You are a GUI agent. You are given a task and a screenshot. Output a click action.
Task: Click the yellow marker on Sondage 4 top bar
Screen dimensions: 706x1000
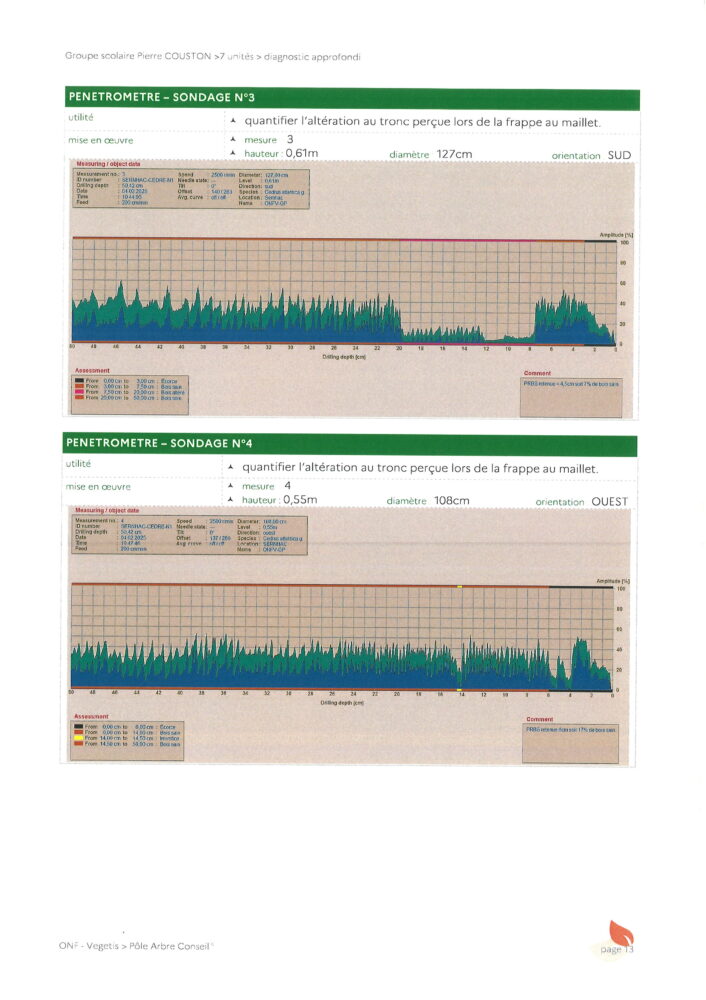[459, 586]
